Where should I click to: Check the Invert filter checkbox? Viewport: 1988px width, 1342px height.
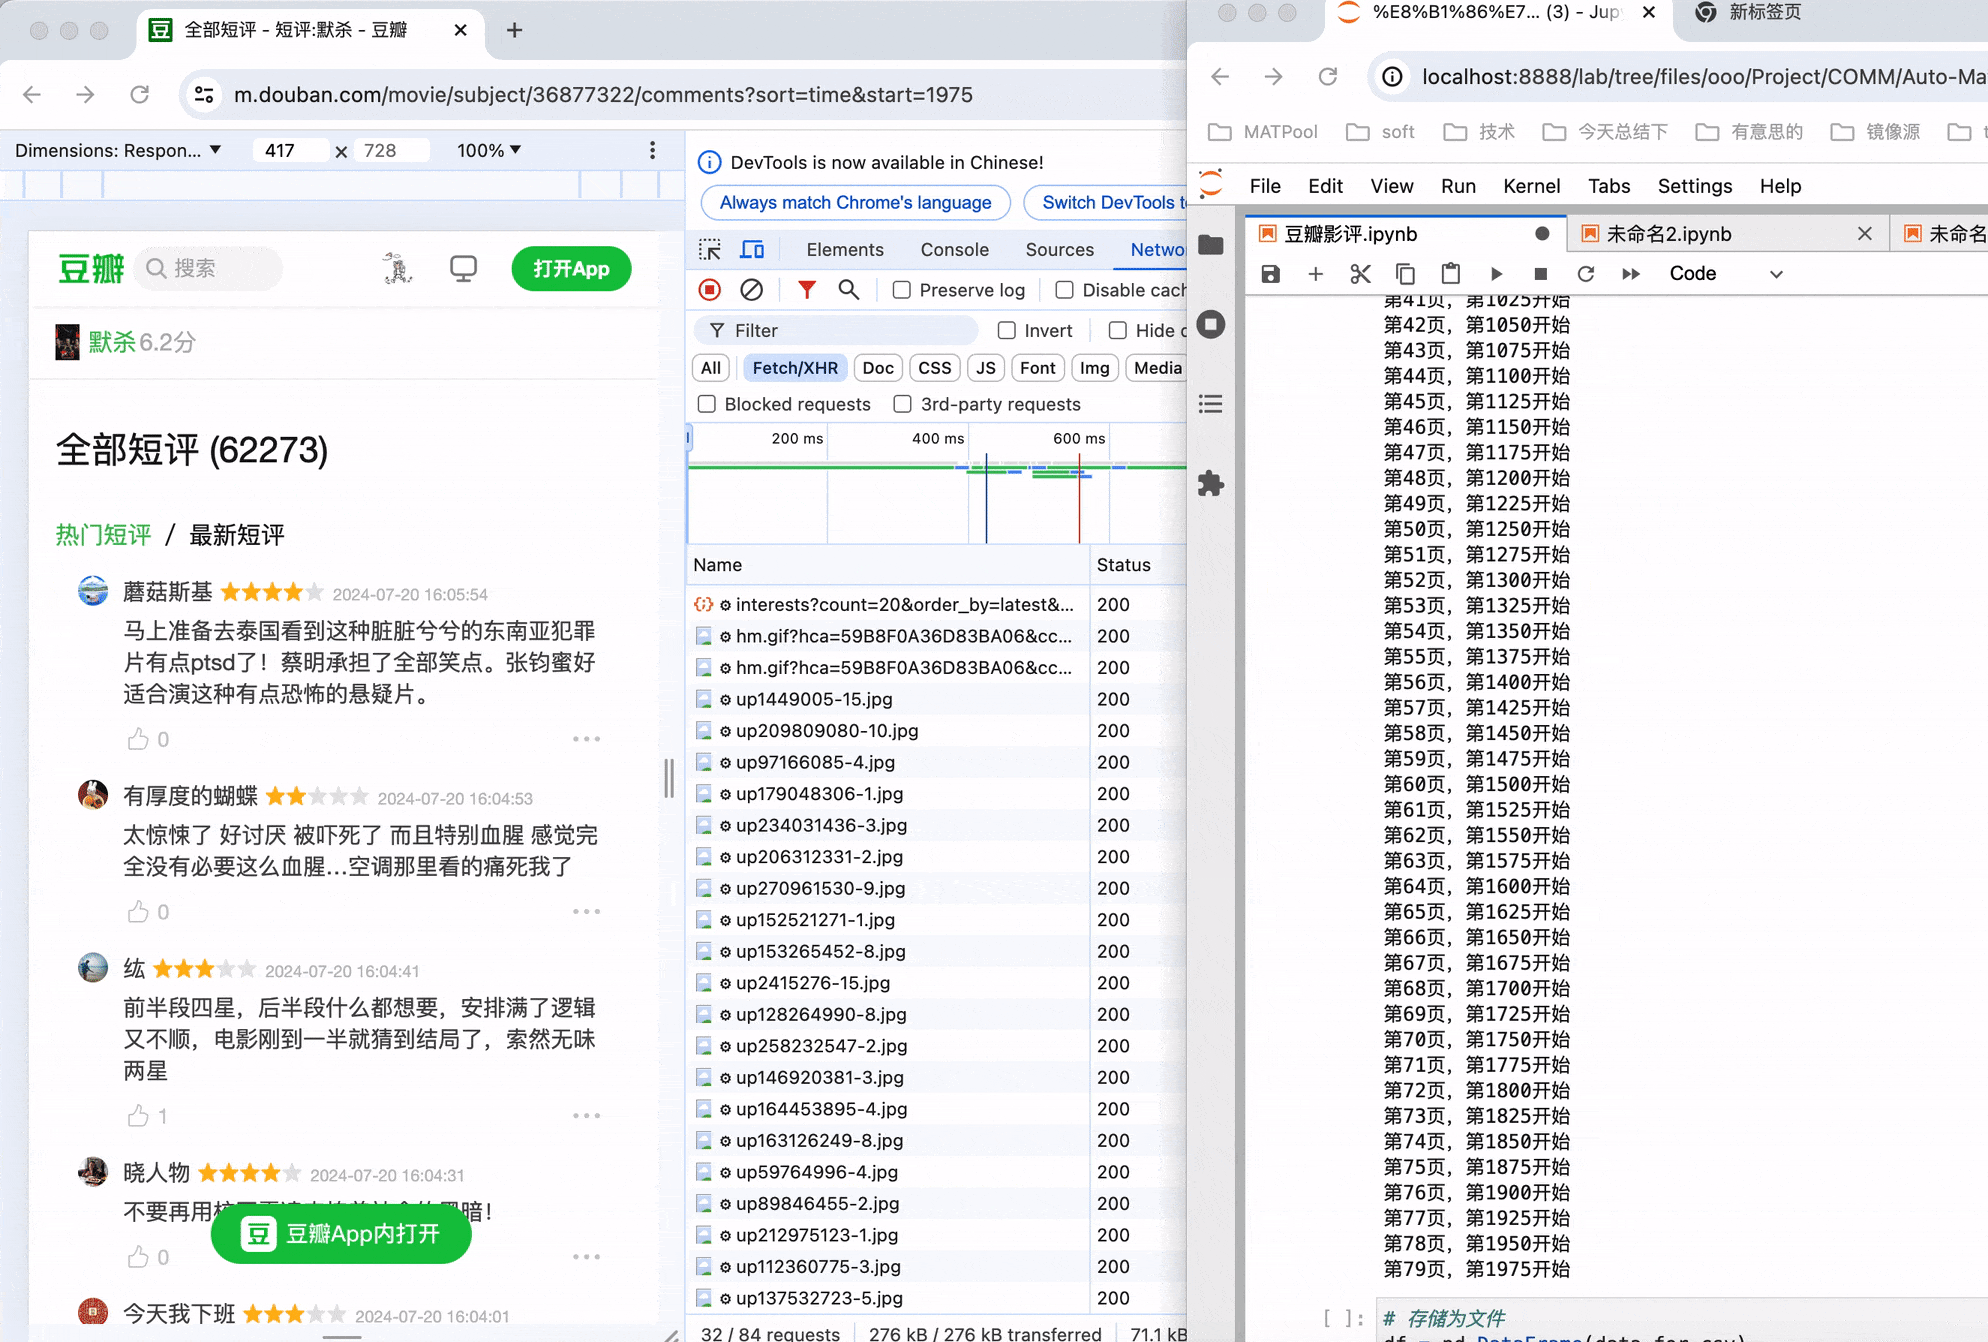(x=1007, y=331)
